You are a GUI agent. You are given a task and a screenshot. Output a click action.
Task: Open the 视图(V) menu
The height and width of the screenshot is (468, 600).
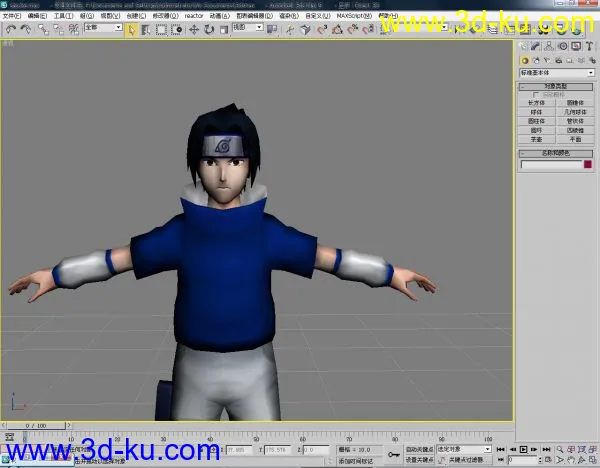(110, 16)
